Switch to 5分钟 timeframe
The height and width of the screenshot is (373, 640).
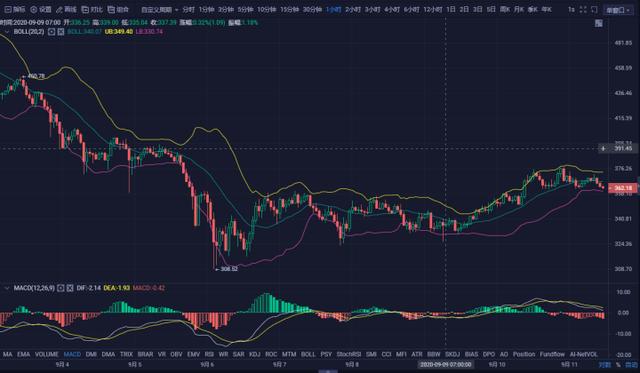point(246,9)
